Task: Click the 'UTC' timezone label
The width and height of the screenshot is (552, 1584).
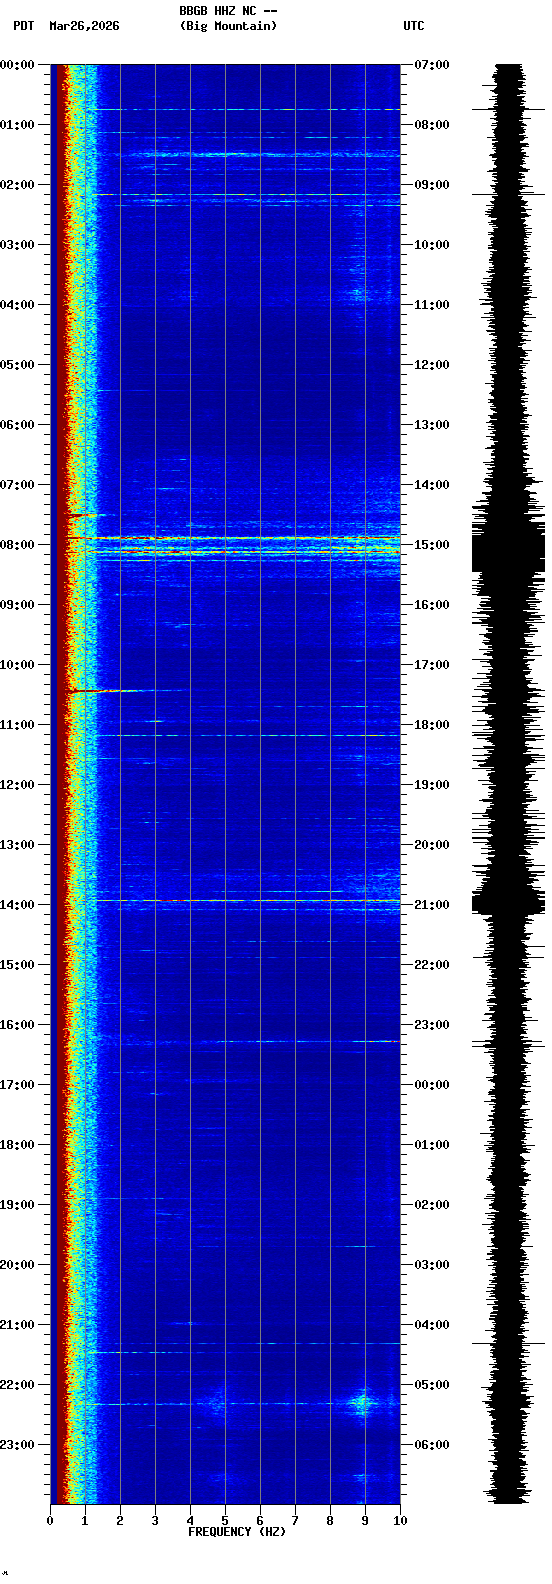Action: pos(414,26)
